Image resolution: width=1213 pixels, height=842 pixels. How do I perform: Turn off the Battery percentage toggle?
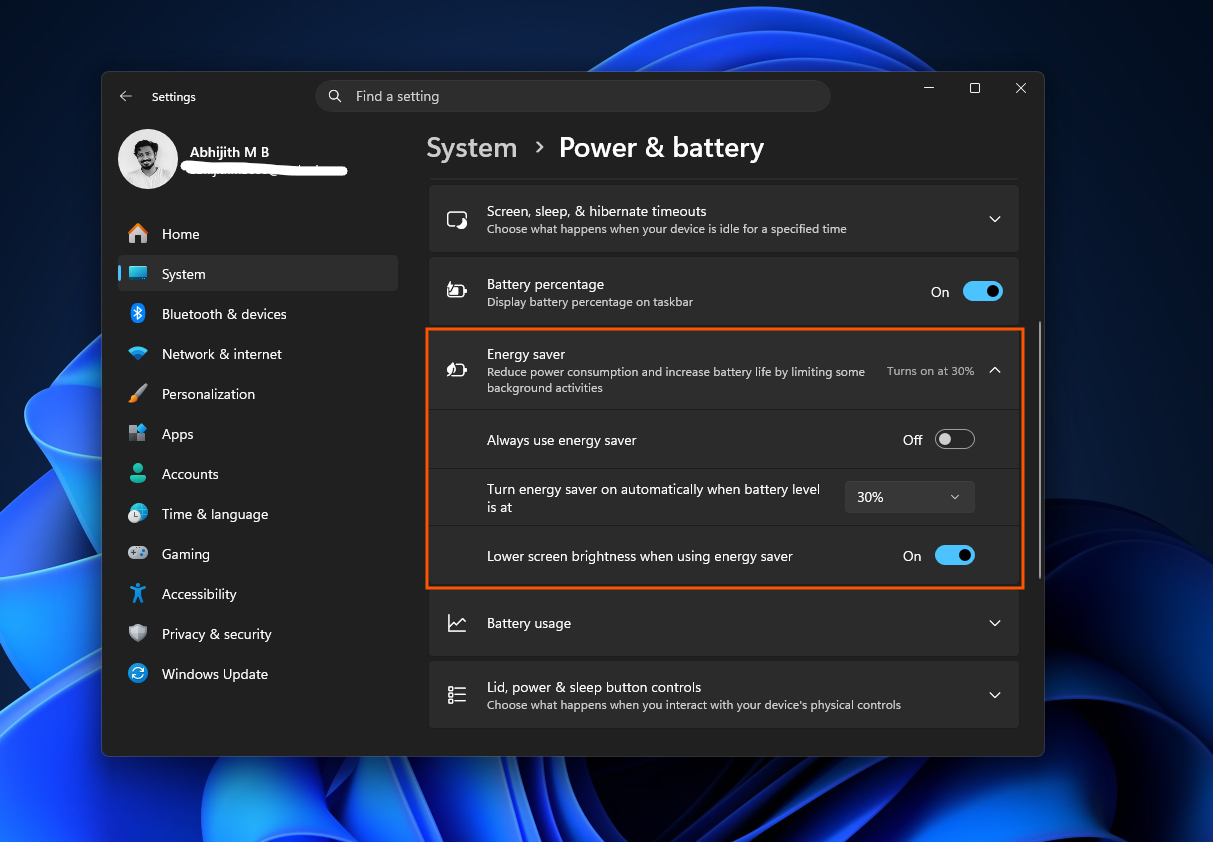(x=982, y=292)
